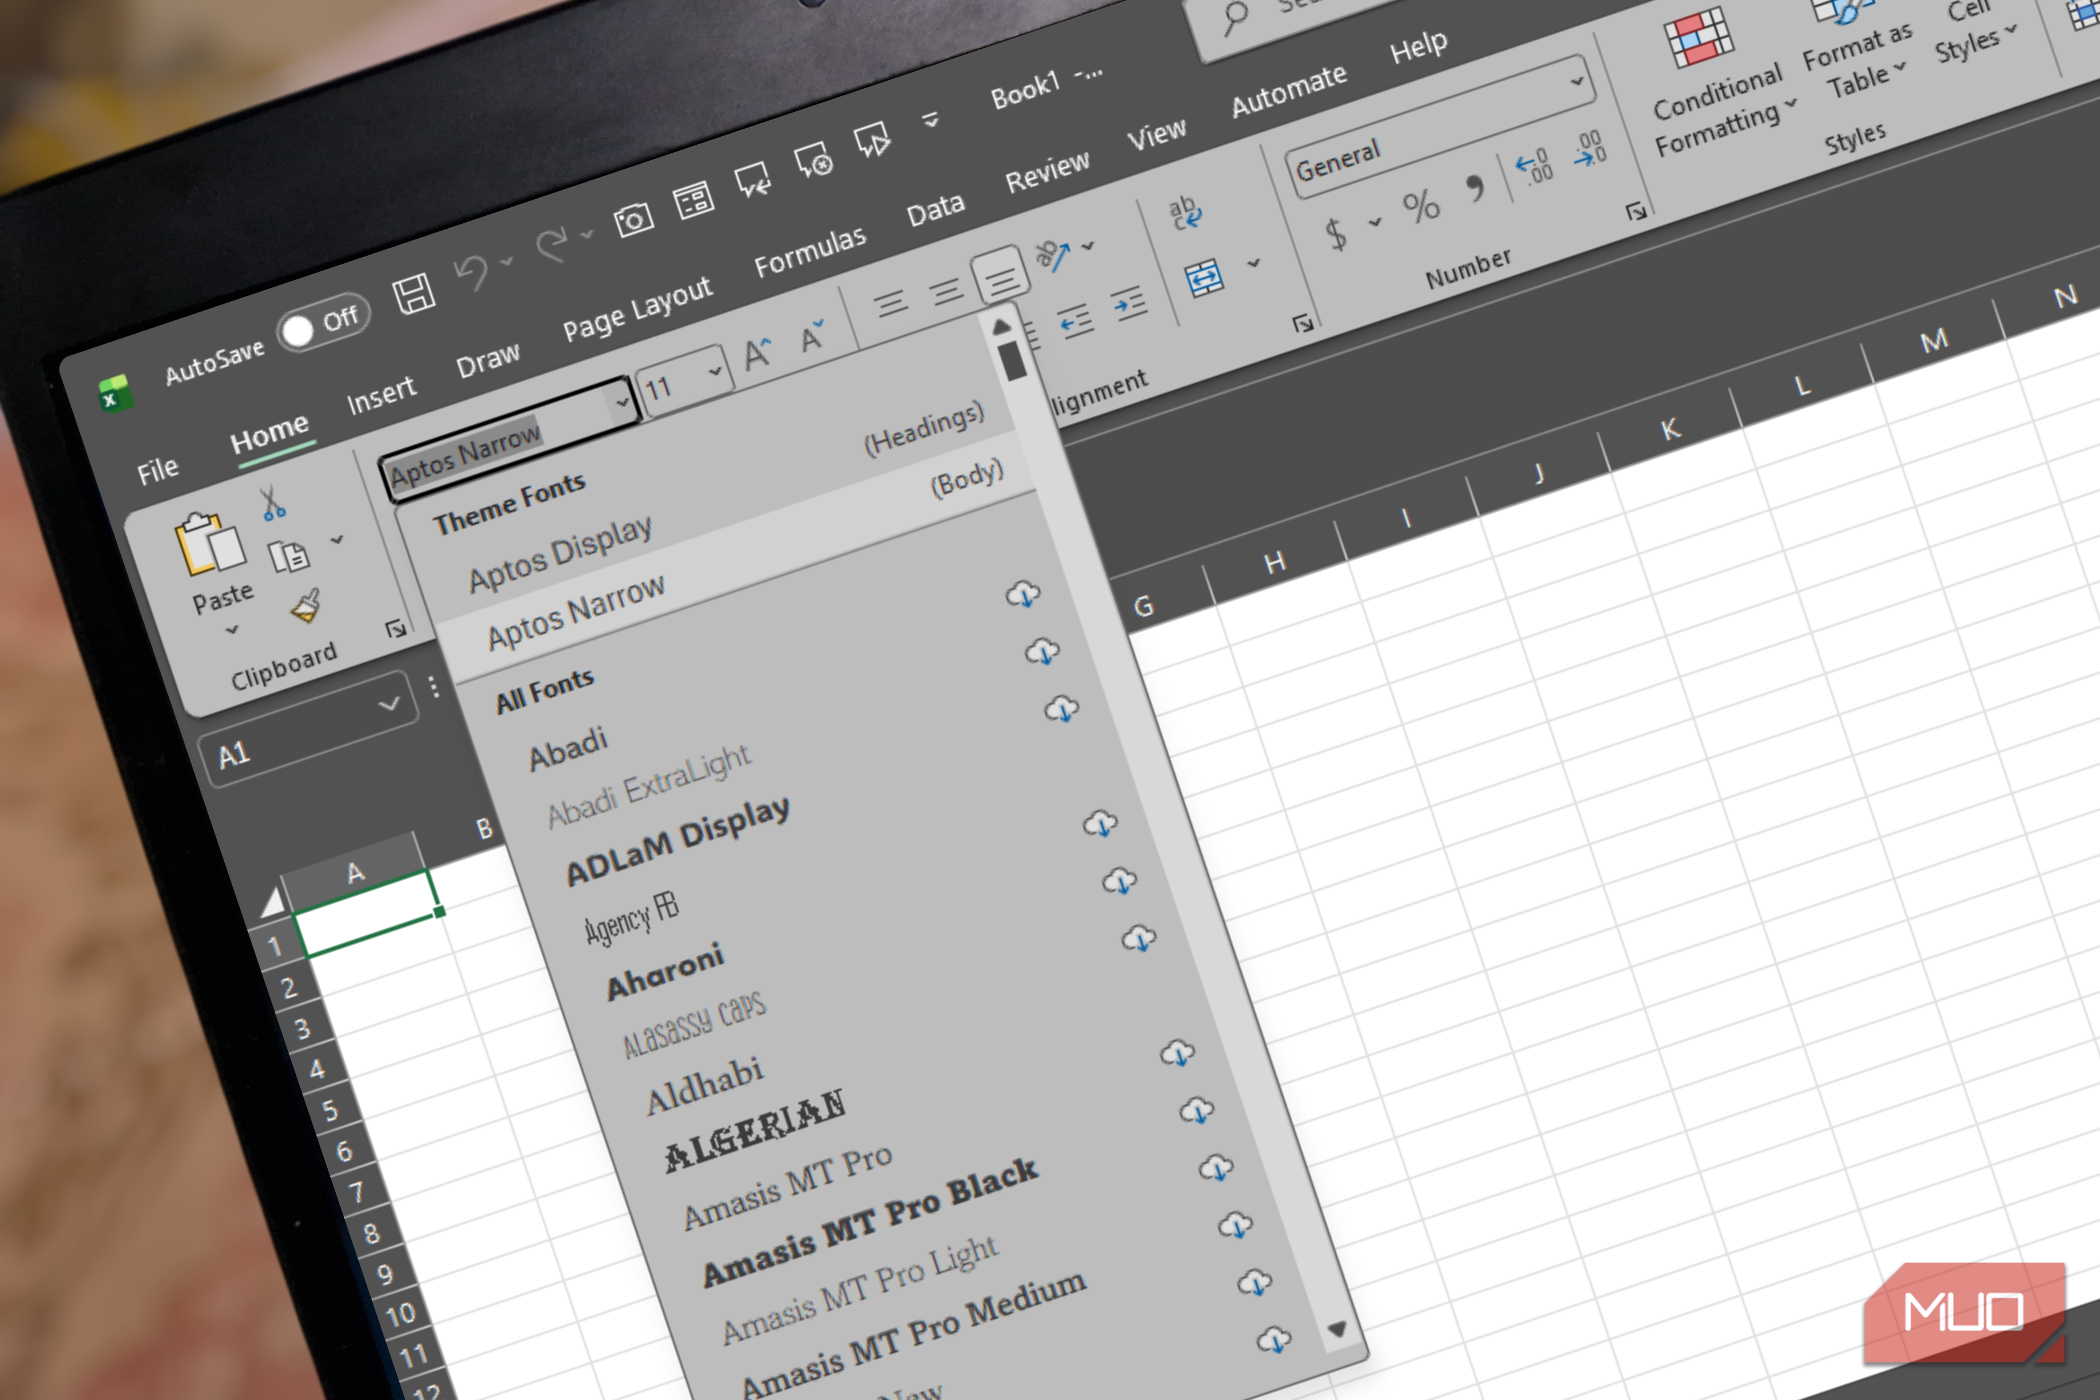The height and width of the screenshot is (1400, 2100).
Task: Select the Cut scissors icon
Action: (272, 503)
